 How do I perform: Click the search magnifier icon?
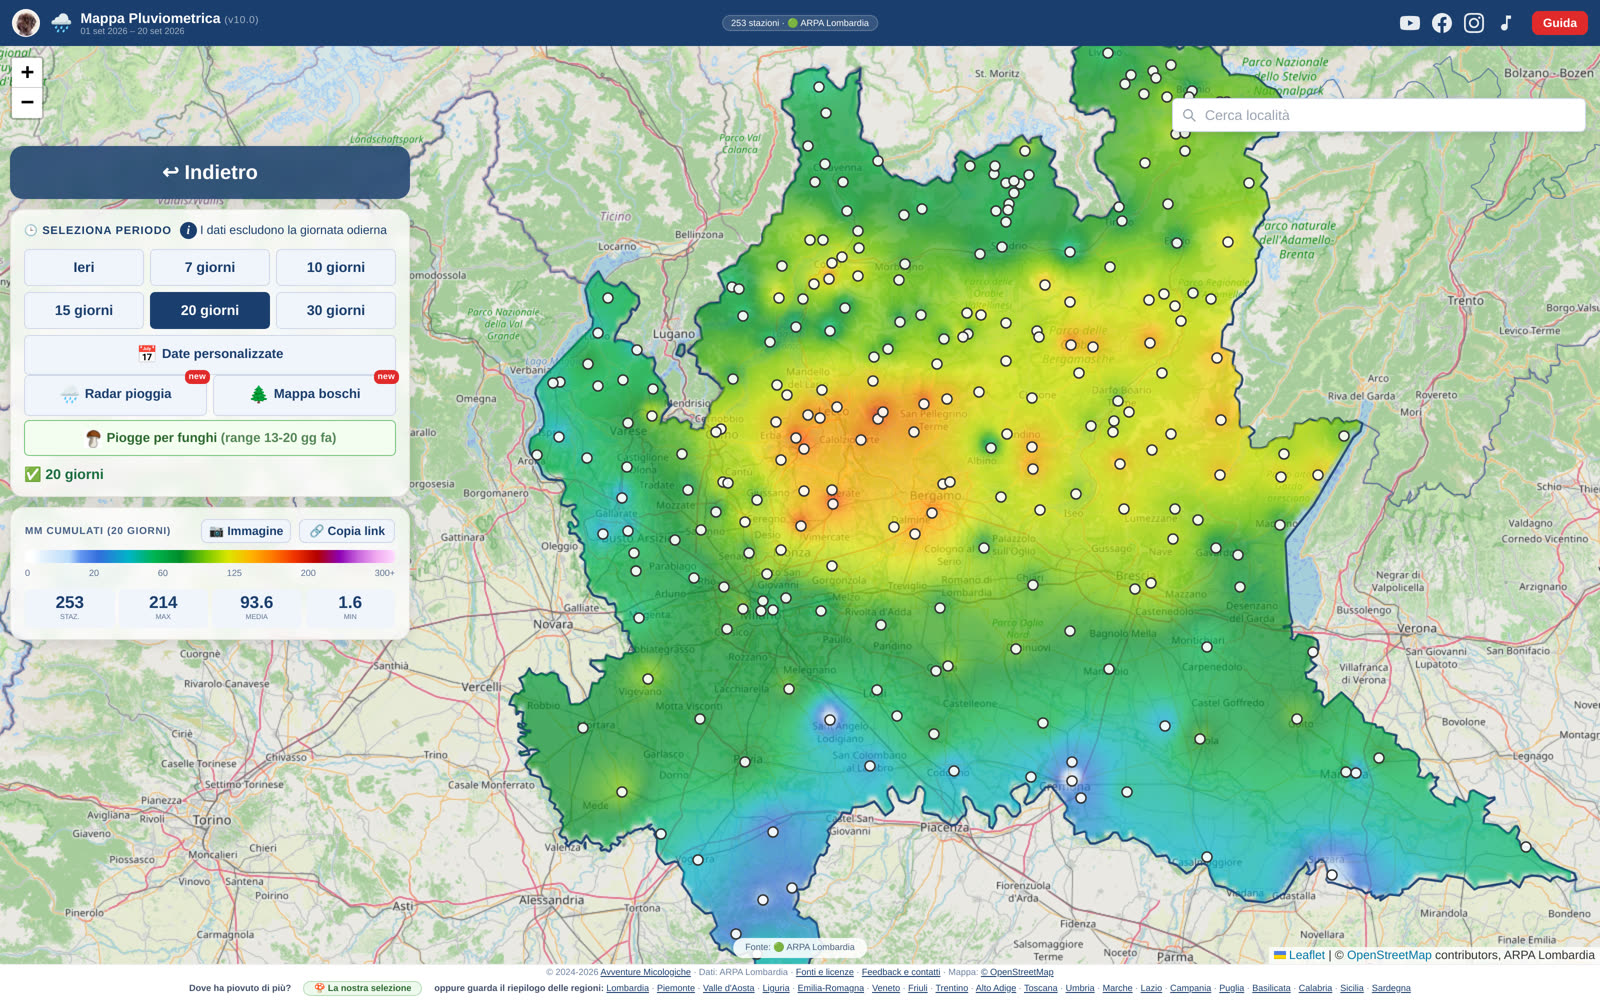click(1189, 115)
